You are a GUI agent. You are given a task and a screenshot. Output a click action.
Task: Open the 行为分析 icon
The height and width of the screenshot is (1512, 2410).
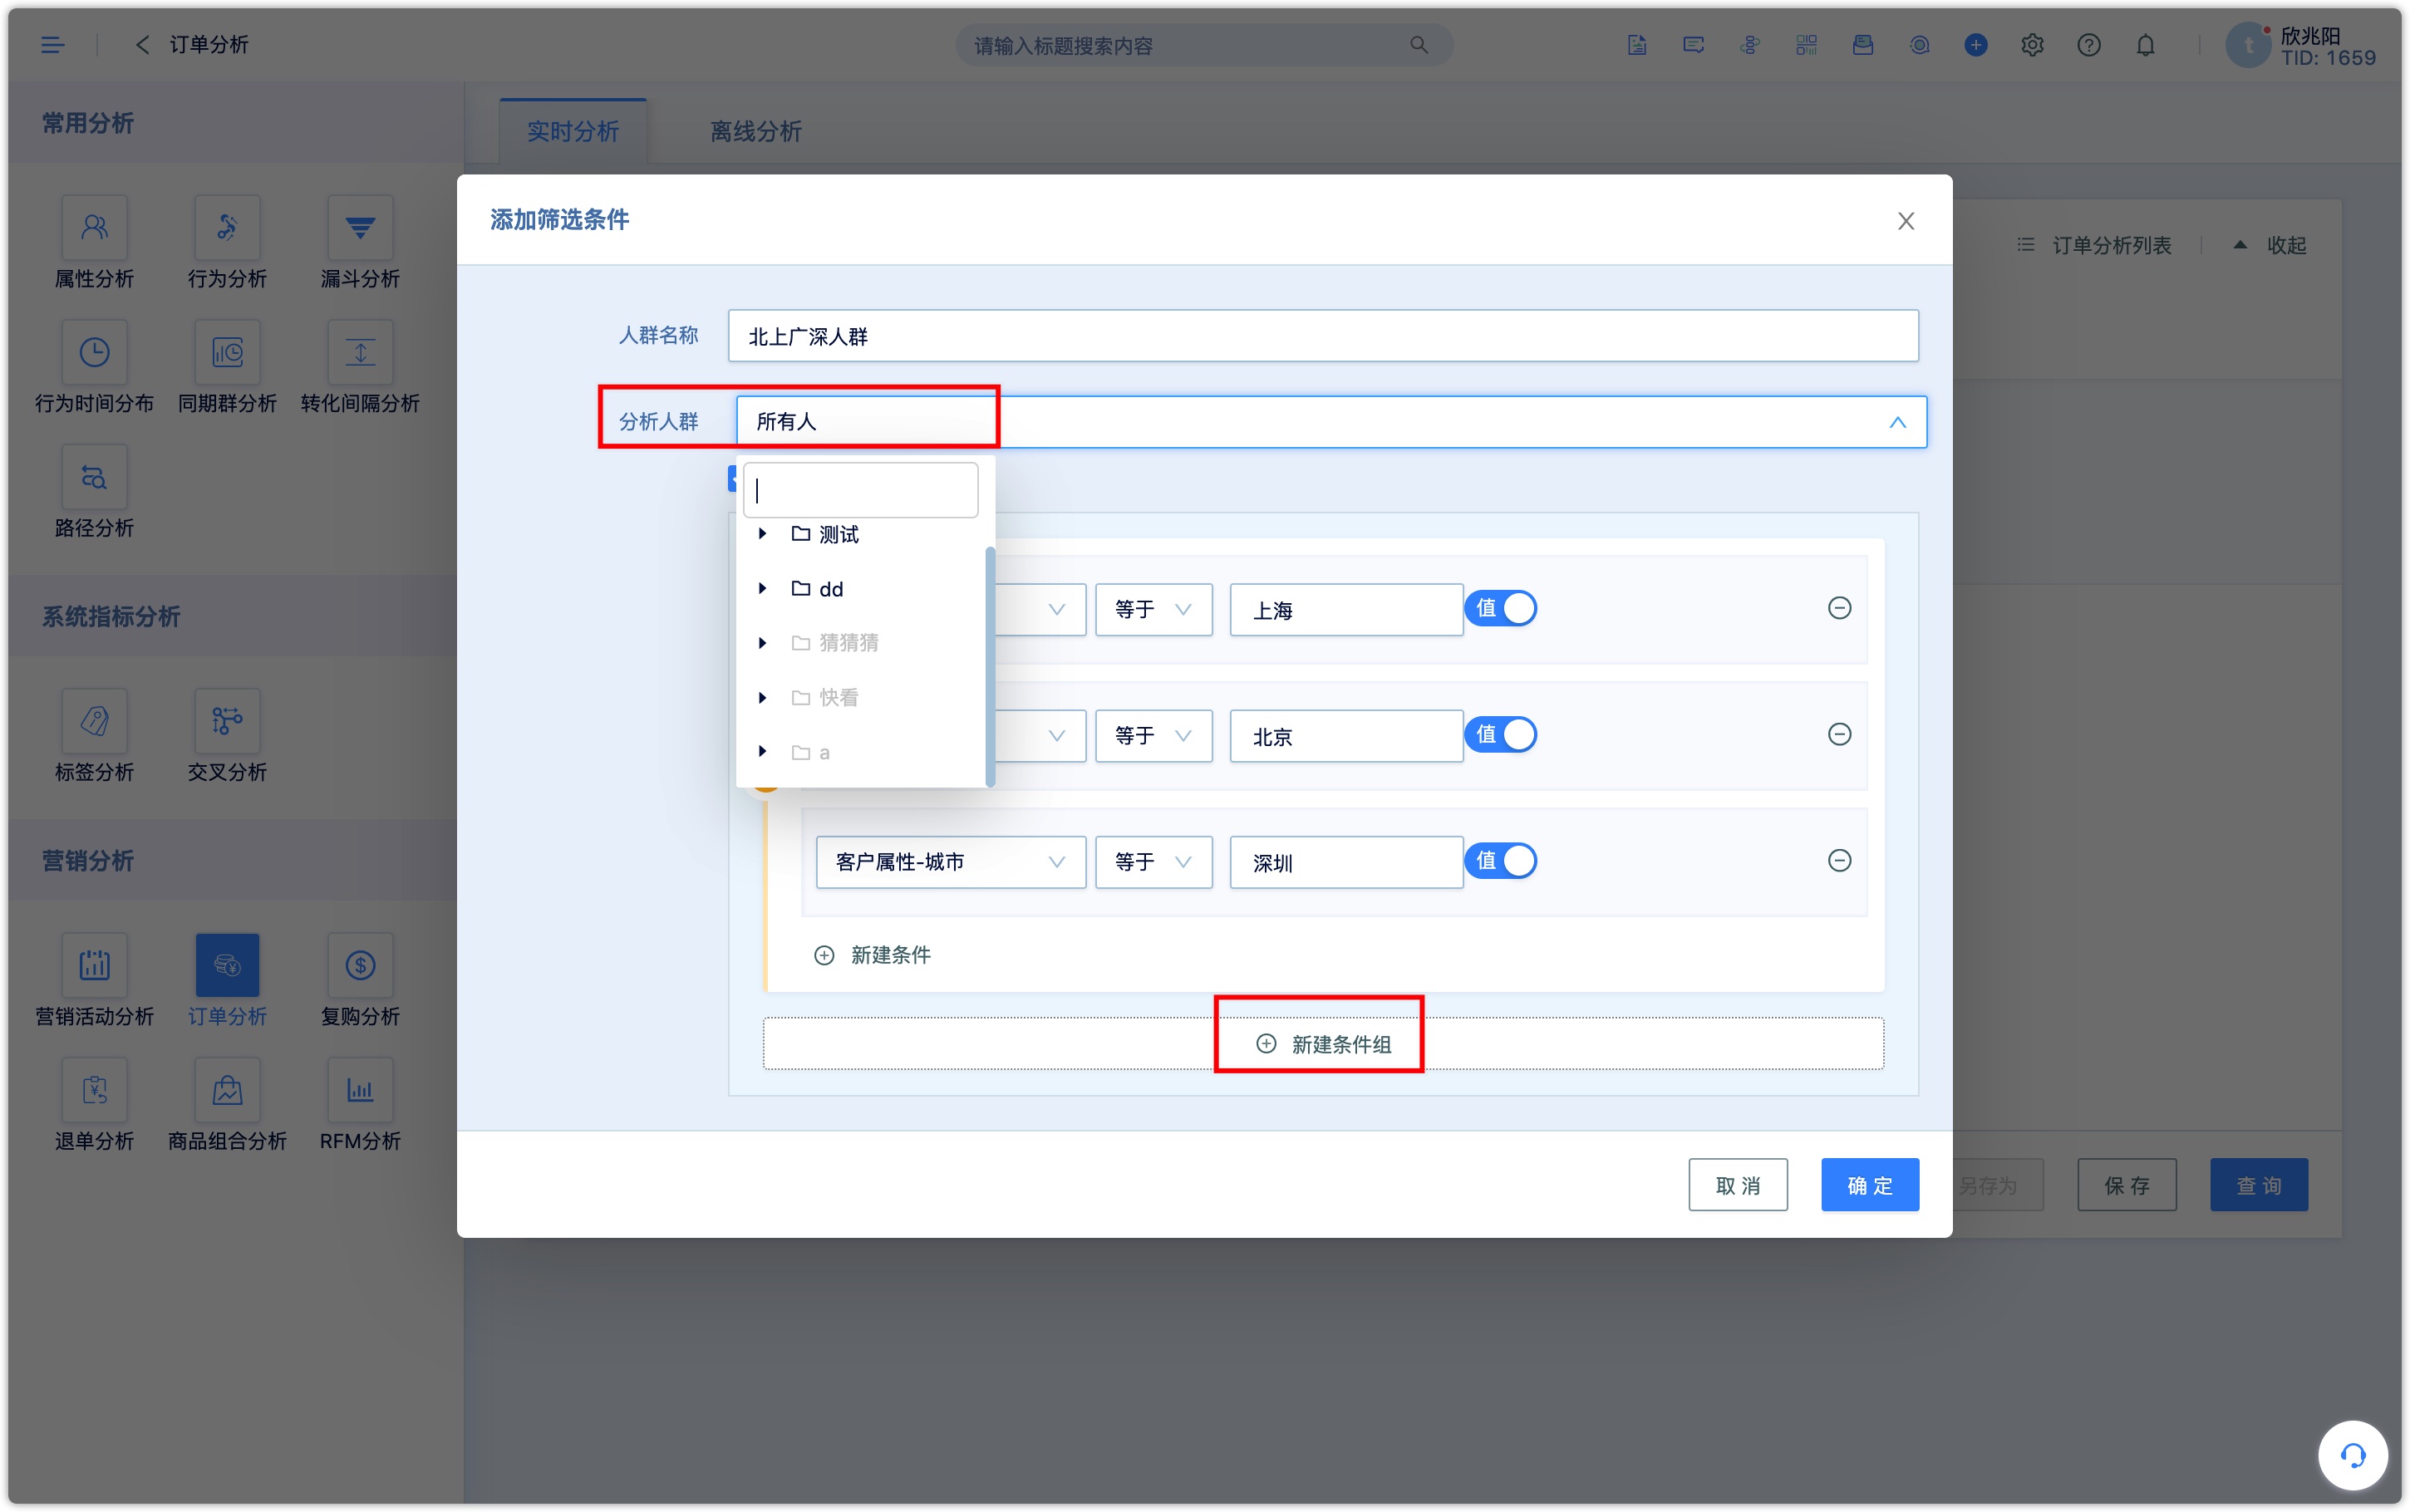tap(227, 228)
